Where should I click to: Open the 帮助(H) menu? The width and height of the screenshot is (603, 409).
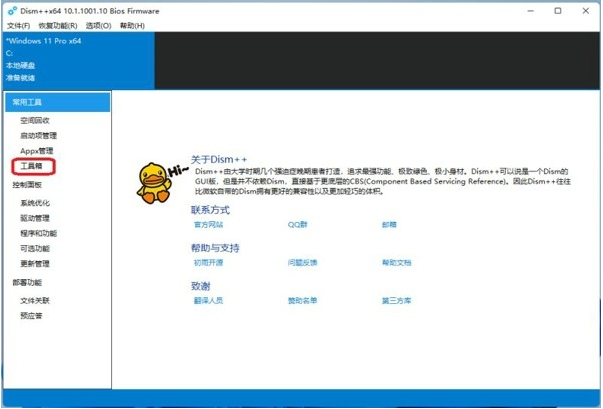132,25
